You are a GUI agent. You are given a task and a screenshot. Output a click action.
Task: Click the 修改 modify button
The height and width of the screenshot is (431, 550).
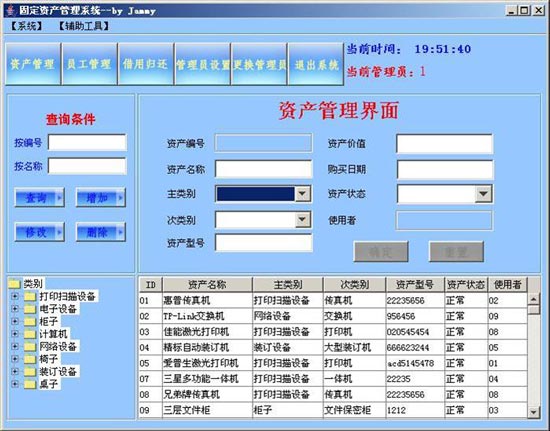39,232
